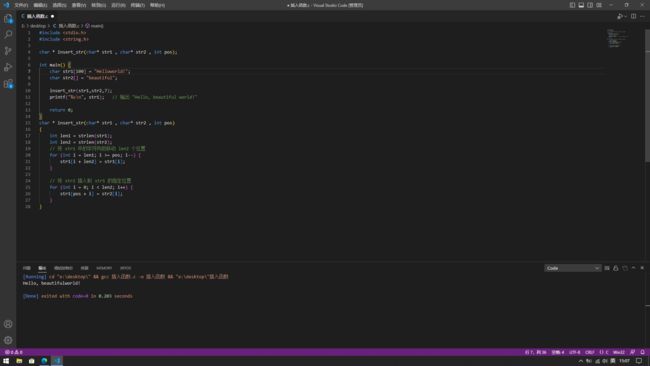Open the 编辑 (Edit) menu
650x366 pixels.
(x=40, y=5)
